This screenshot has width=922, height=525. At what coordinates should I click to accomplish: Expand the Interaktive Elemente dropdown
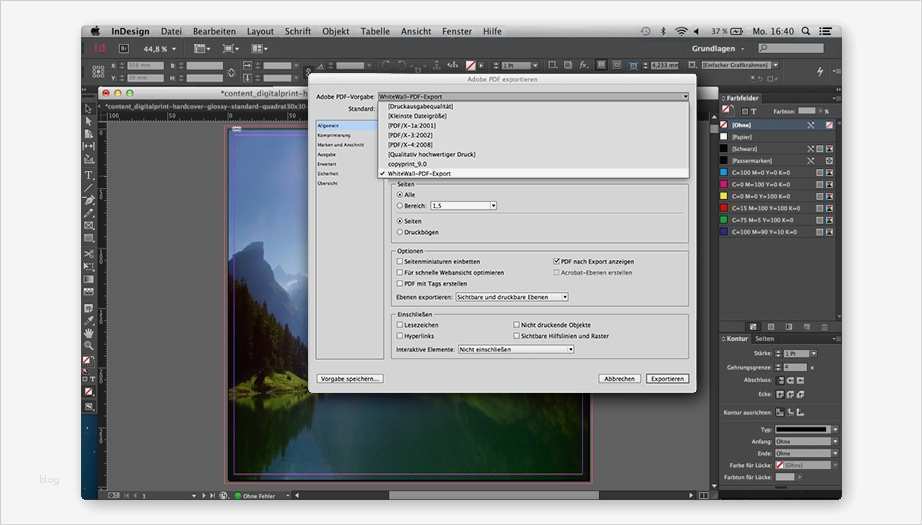pyautogui.click(x=515, y=350)
